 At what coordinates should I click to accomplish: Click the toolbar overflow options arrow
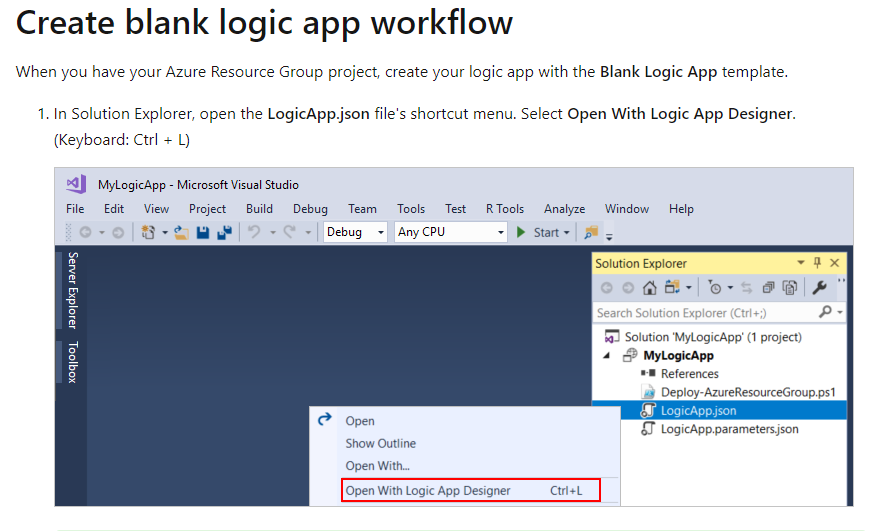pos(609,237)
